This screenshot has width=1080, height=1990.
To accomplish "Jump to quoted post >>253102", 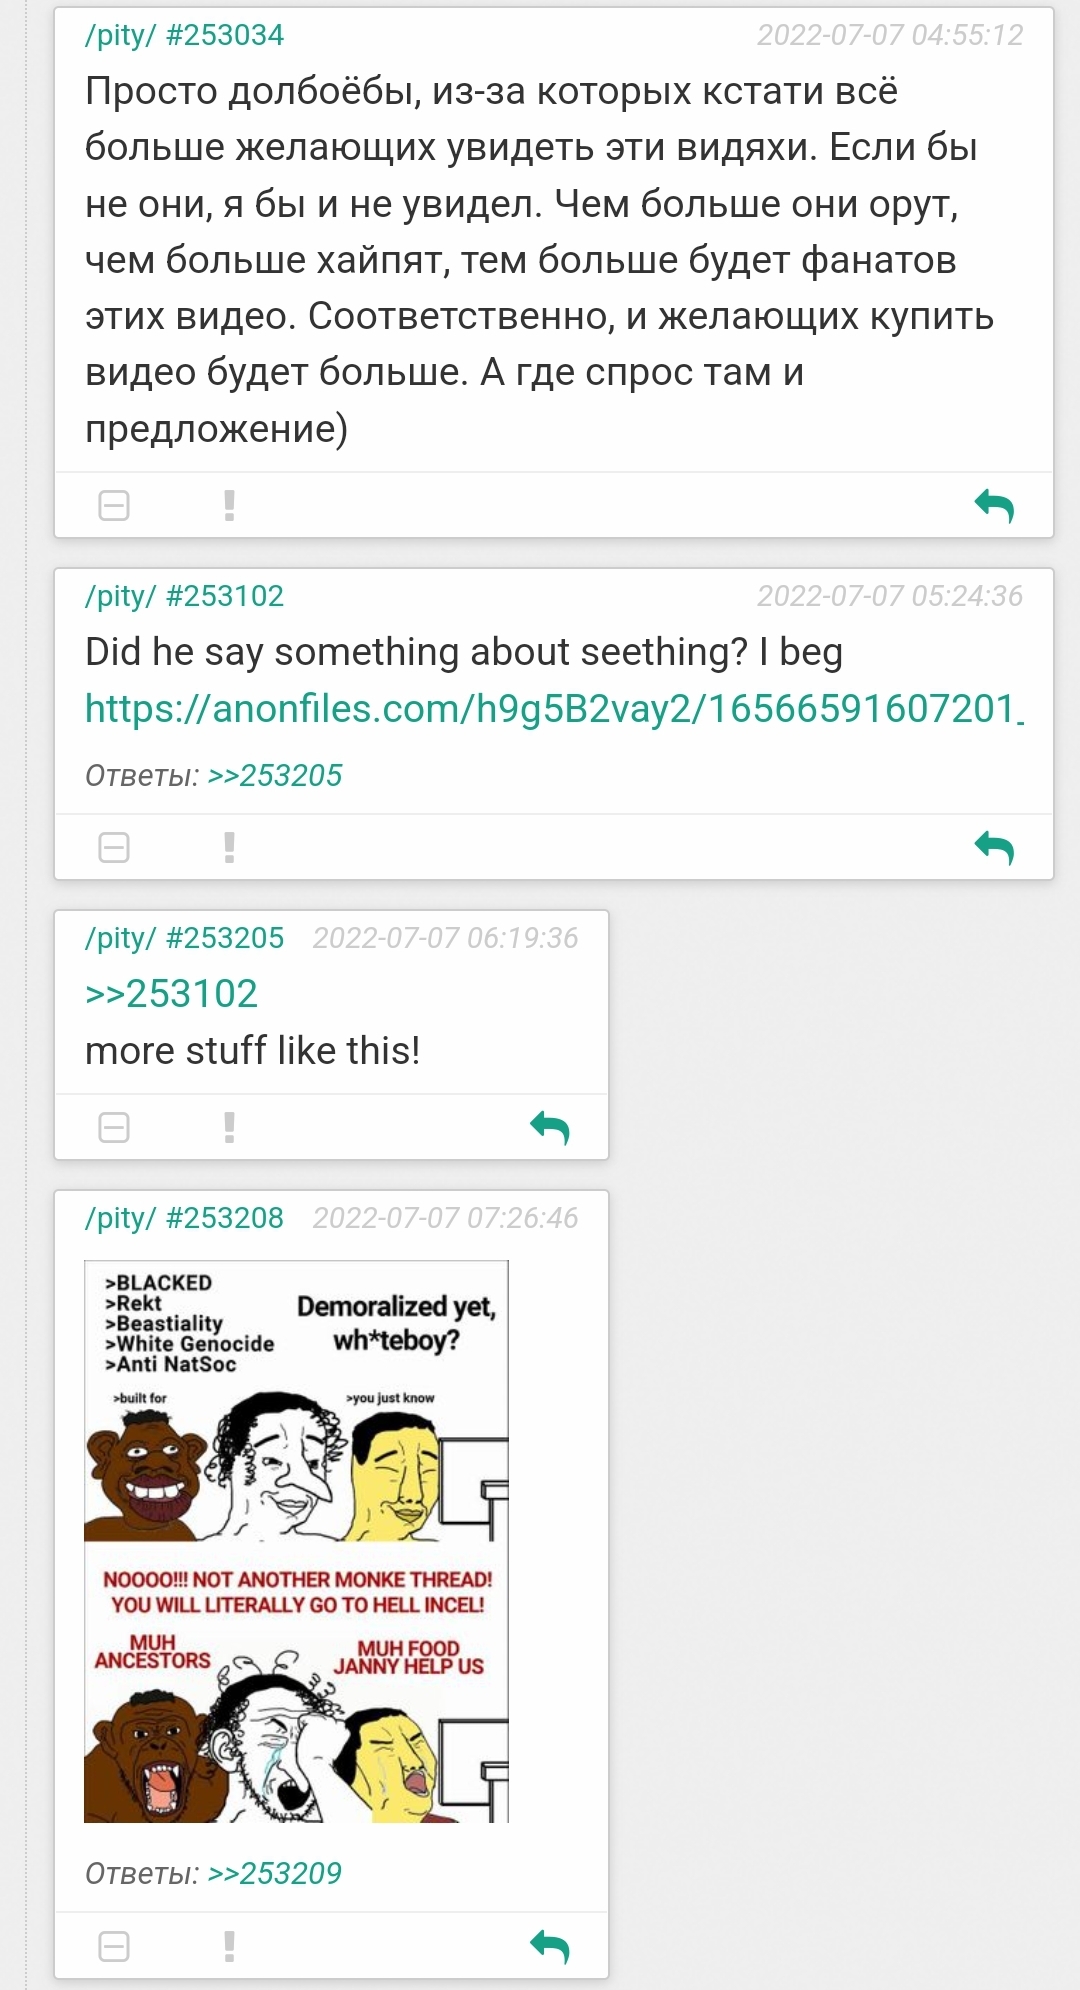I will pos(171,994).
